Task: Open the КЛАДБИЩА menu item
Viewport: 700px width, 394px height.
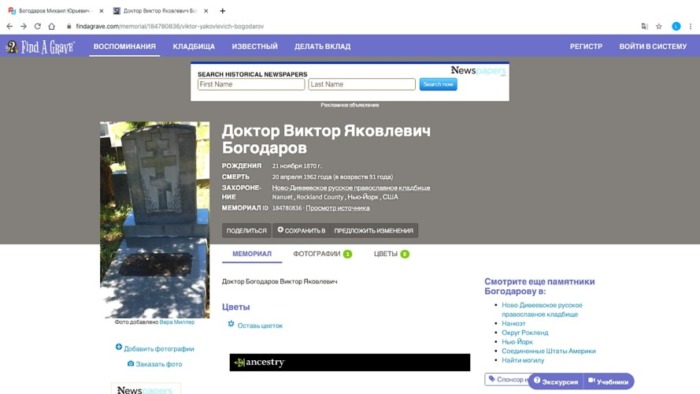Action: tap(194, 46)
